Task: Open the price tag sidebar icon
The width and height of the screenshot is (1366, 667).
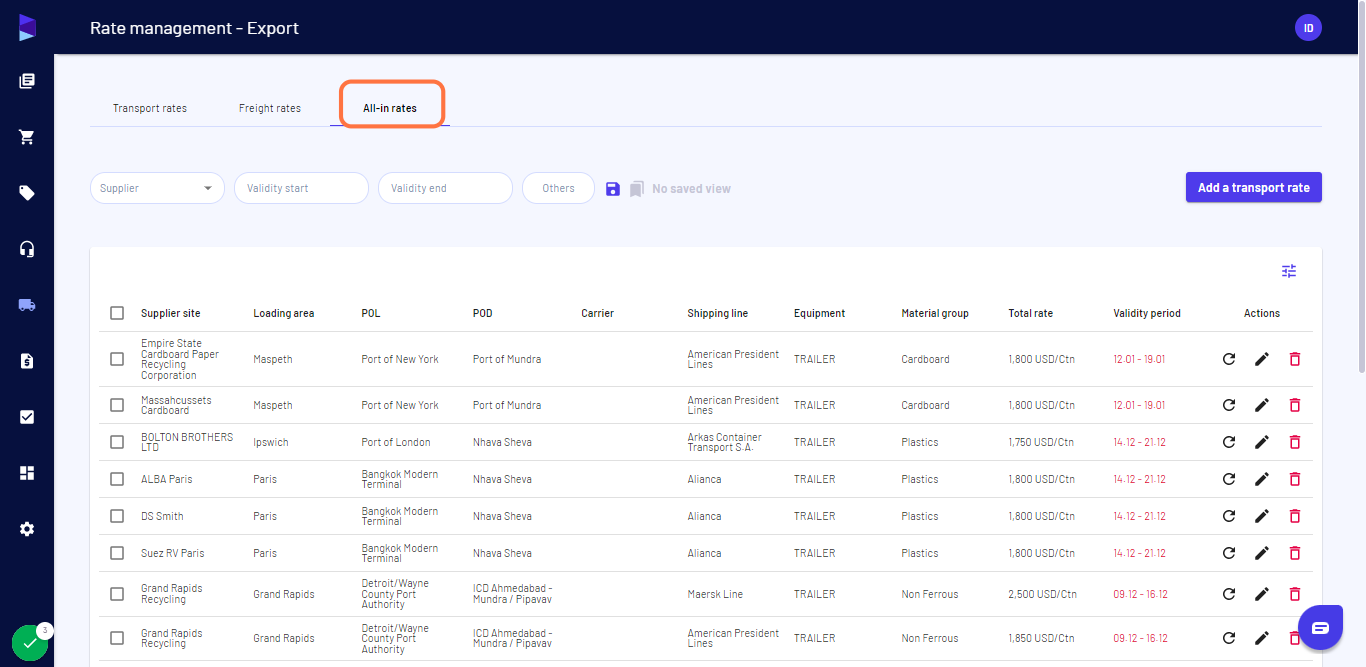Action: pos(27,193)
